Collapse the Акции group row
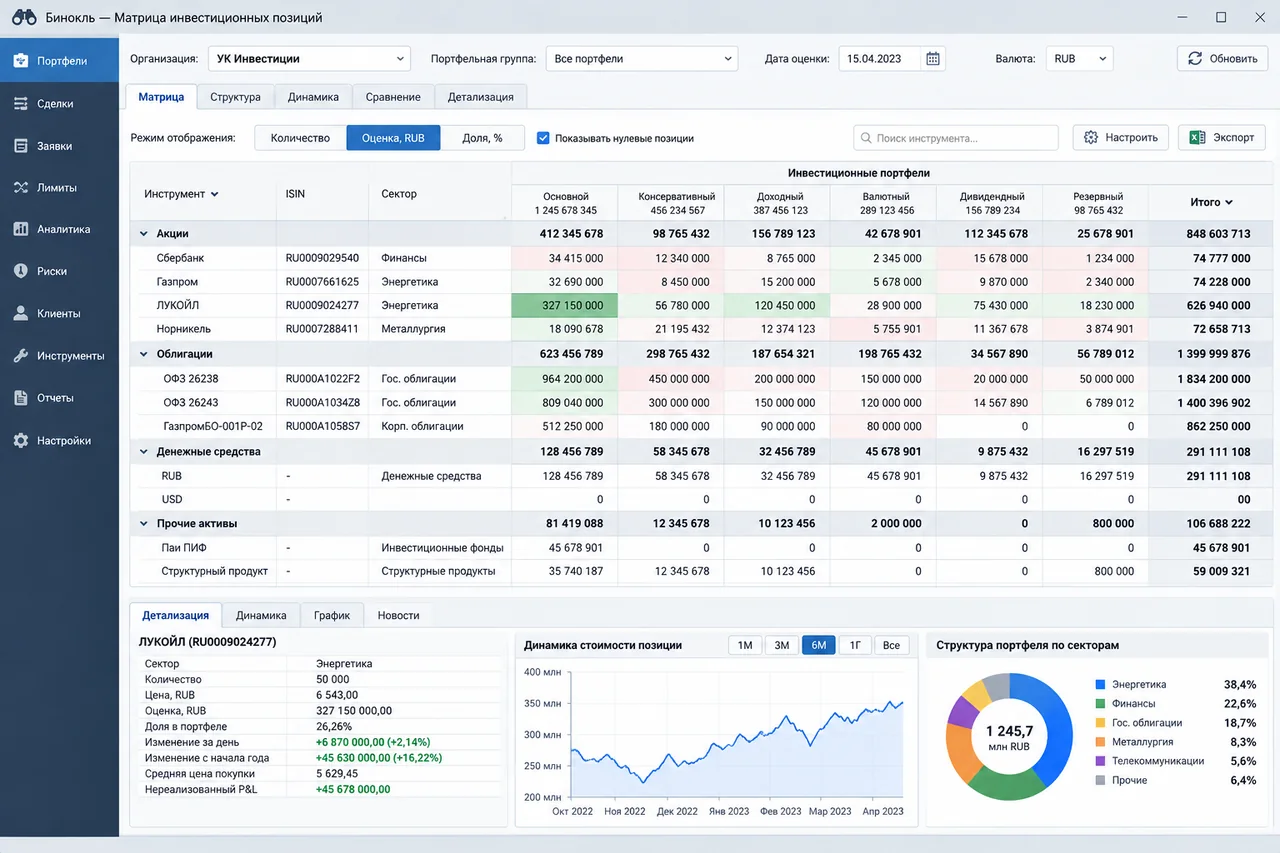The image size is (1280, 853). point(144,234)
